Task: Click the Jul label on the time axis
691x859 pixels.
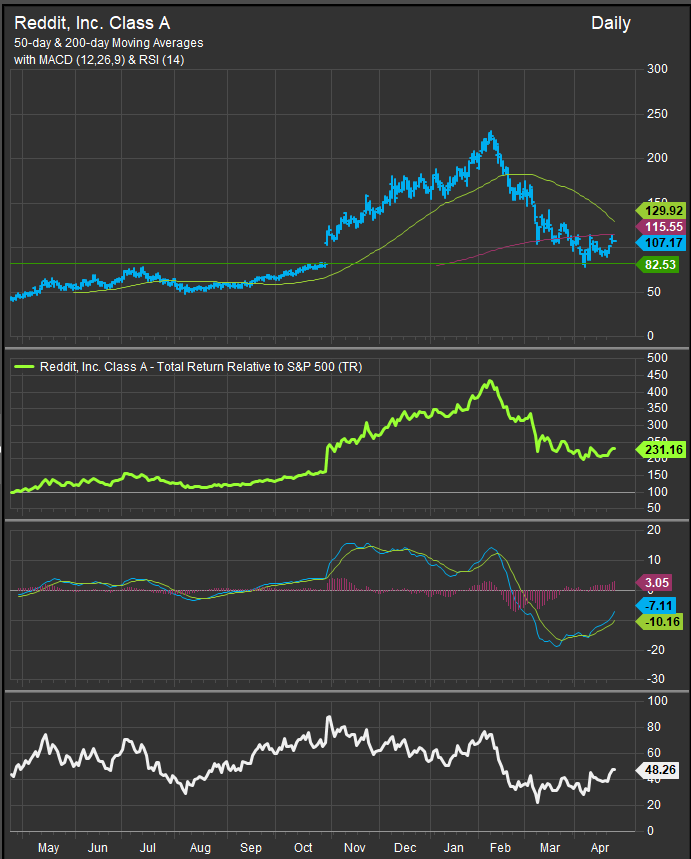Action: (x=147, y=847)
